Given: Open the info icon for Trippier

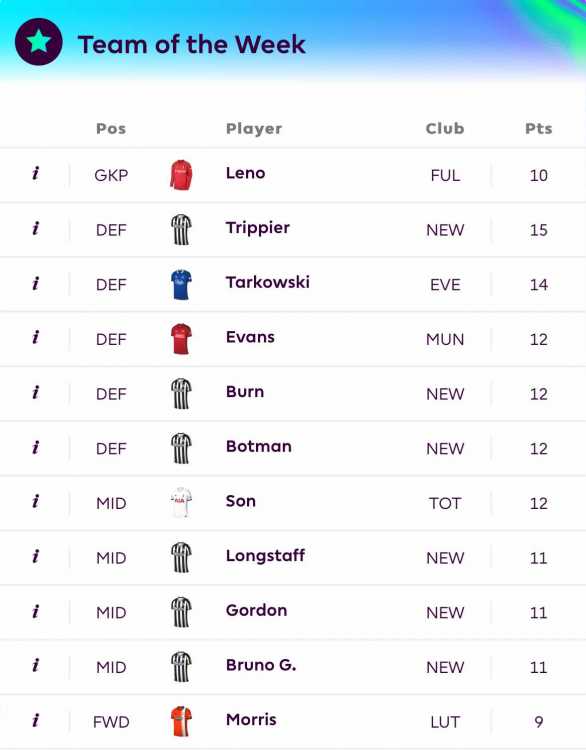Looking at the screenshot, I should pos(35,228).
